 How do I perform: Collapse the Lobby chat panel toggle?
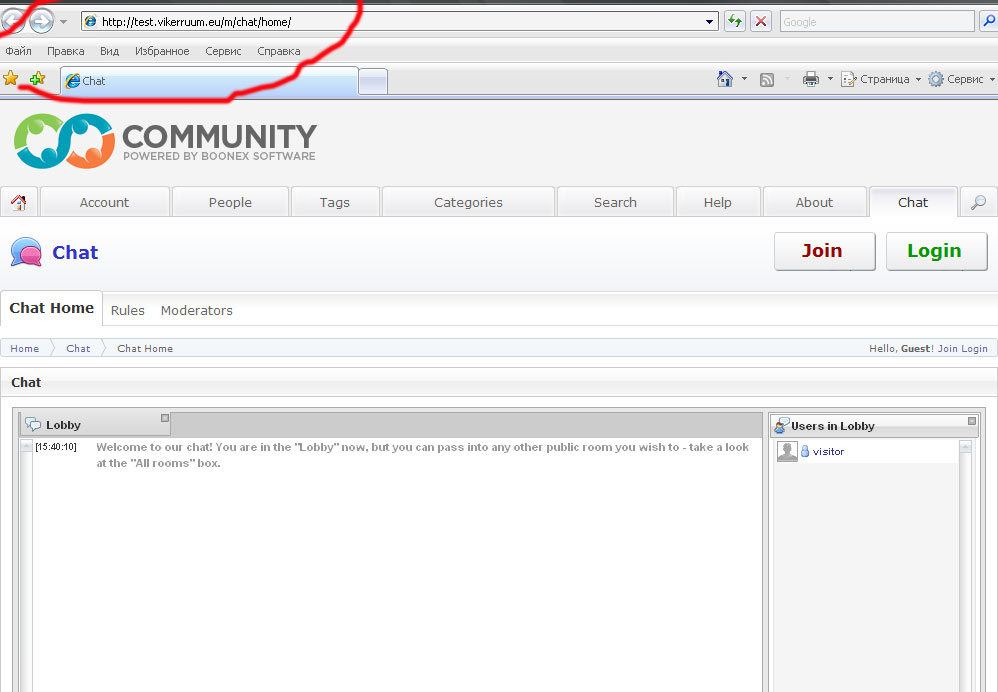click(x=165, y=418)
